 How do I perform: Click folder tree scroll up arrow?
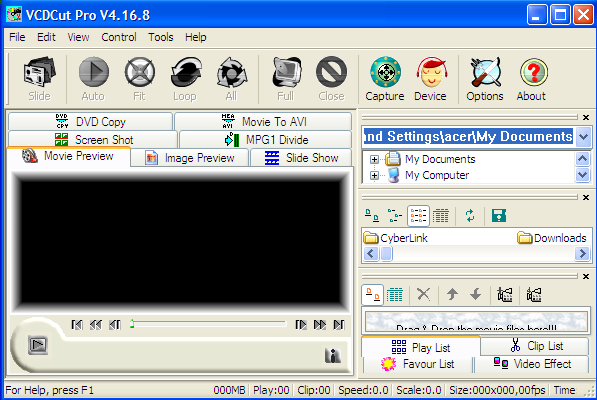[583, 158]
